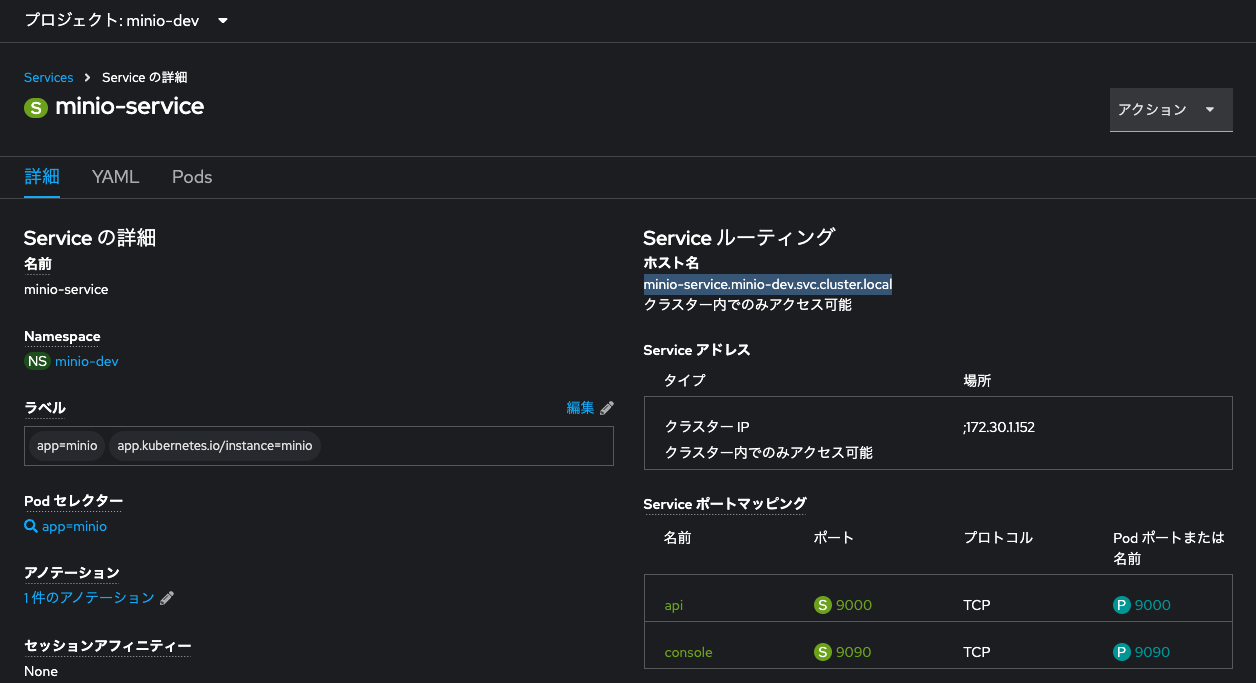Click the クラスター IP type cell
Screen dimensions: 1256x683
click(707, 427)
